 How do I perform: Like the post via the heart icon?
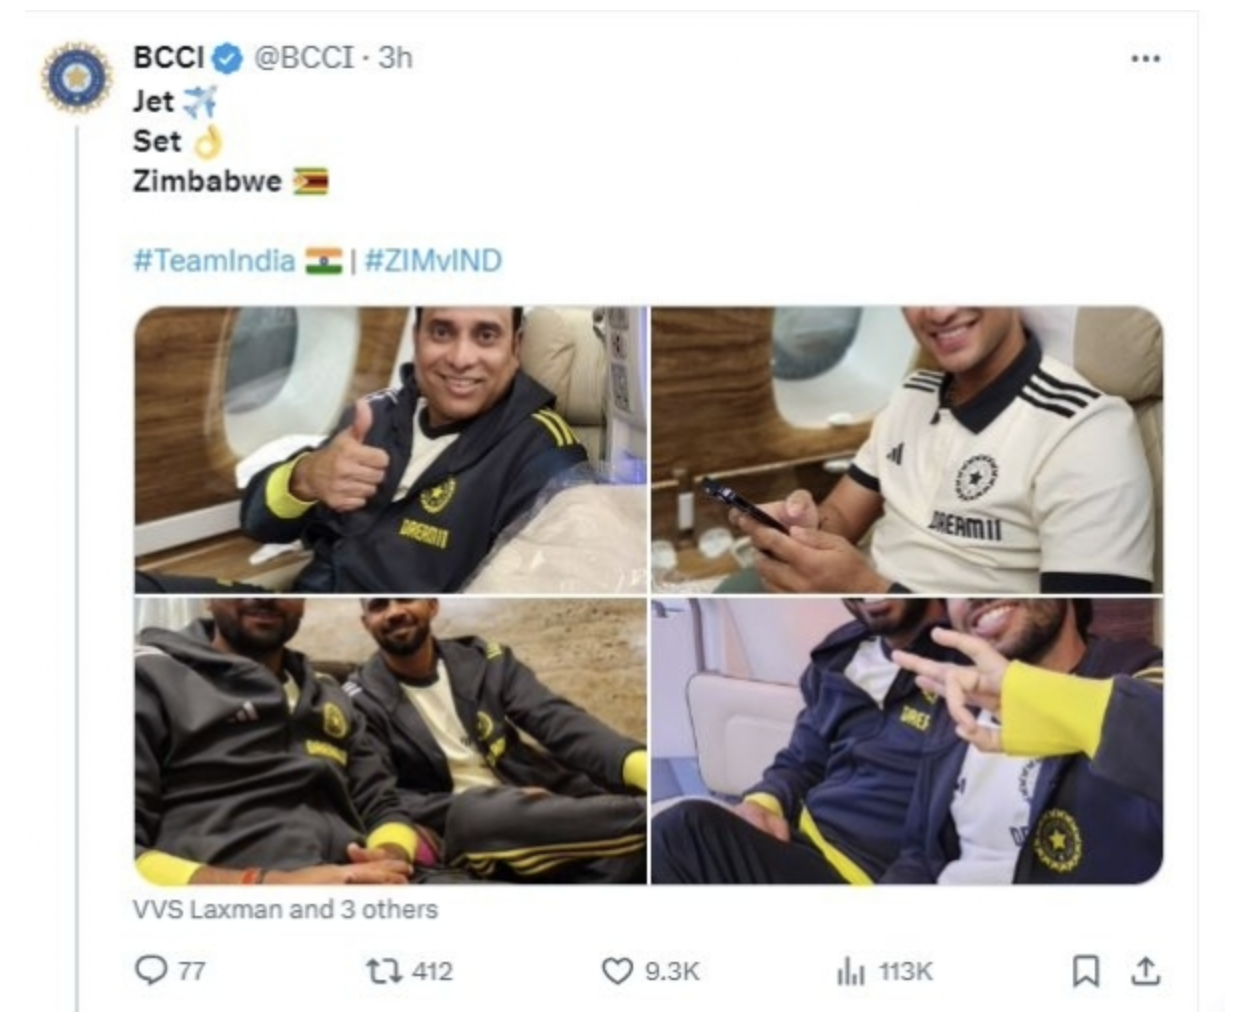pos(617,970)
